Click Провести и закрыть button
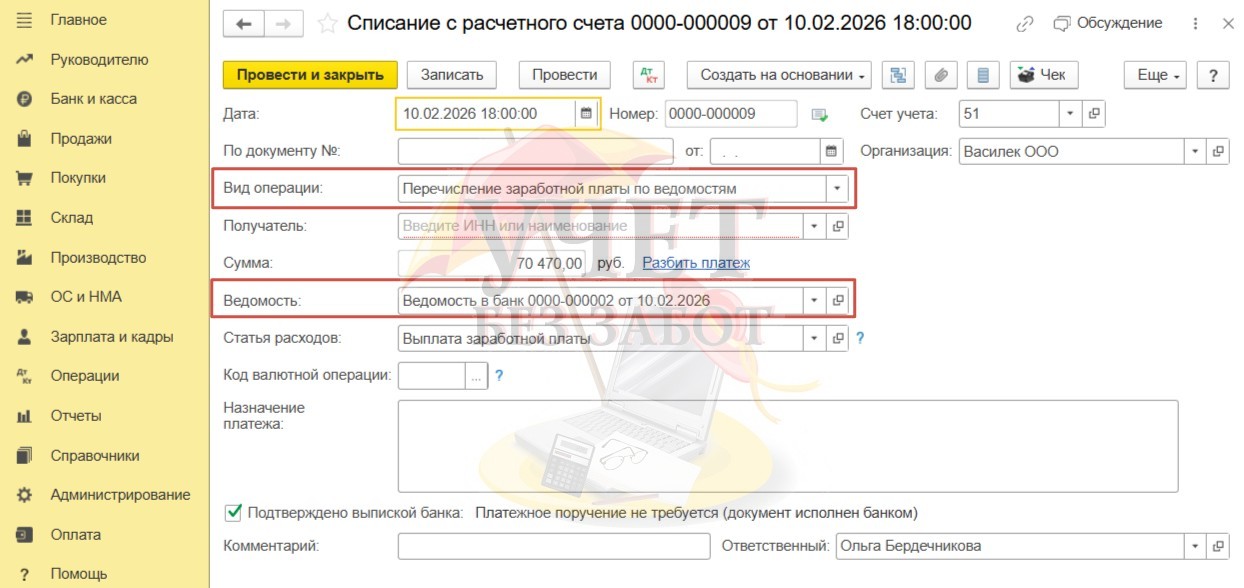This screenshot has width=1244, height=588. tap(310, 75)
